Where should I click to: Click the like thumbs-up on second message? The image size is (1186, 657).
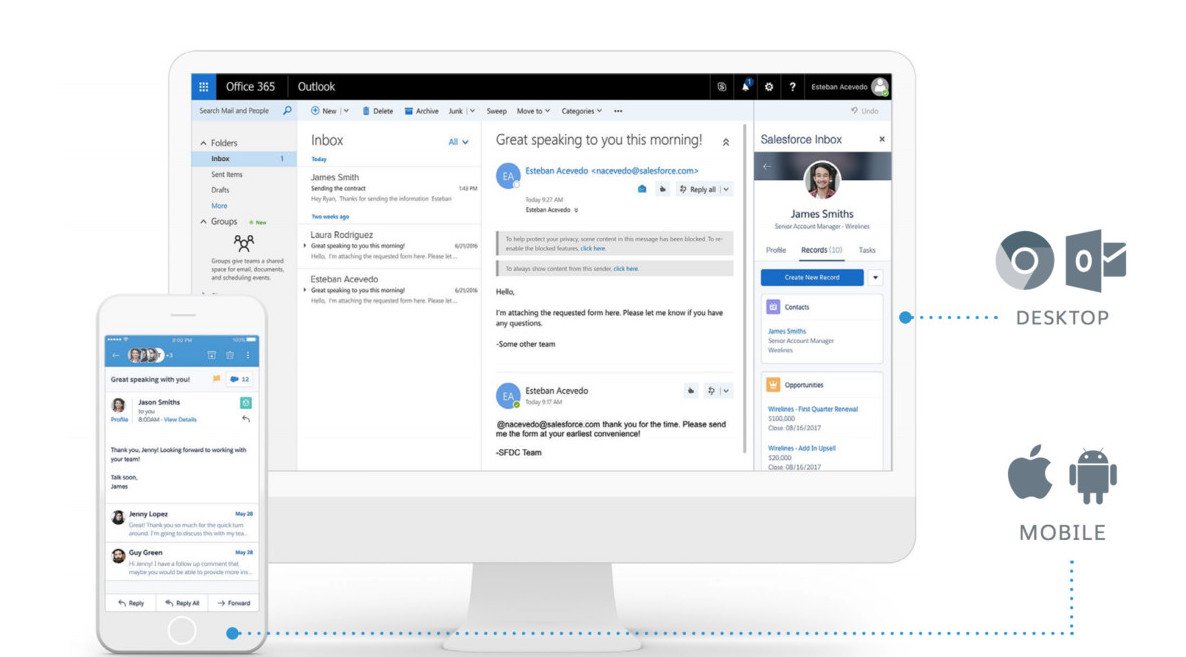tap(691, 391)
